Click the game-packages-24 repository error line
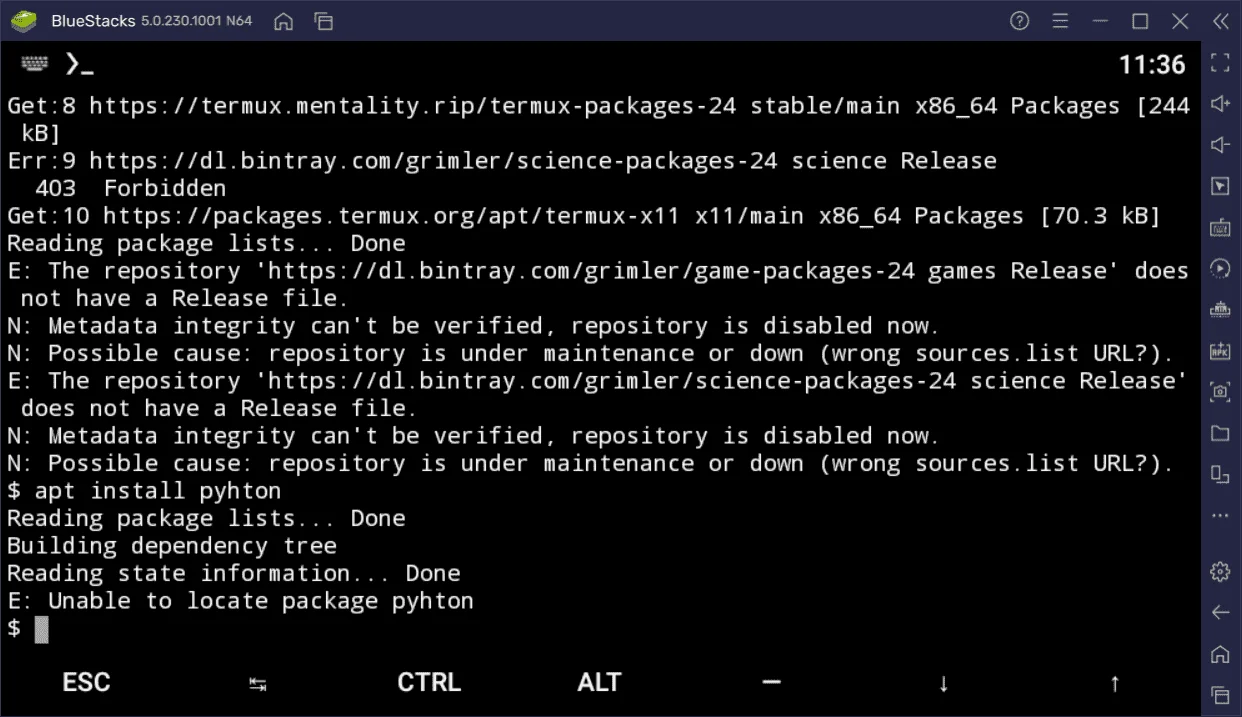This screenshot has height=717, width=1242. pyautogui.click(x=598, y=284)
